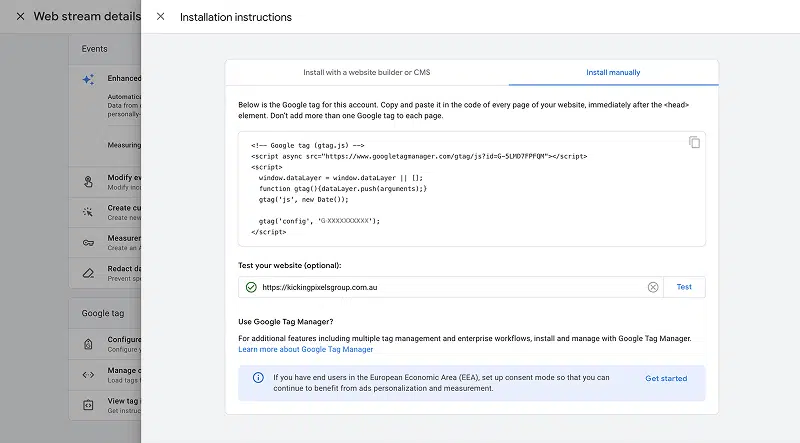Click the View tag instructions icon
800x443 pixels.
[88, 405]
